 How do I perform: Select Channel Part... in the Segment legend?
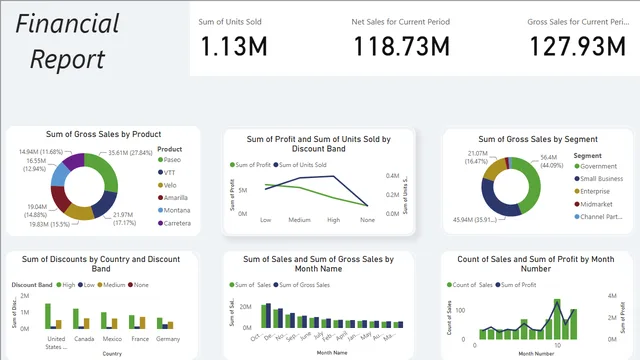pyautogui.click(x=598, y=217)
